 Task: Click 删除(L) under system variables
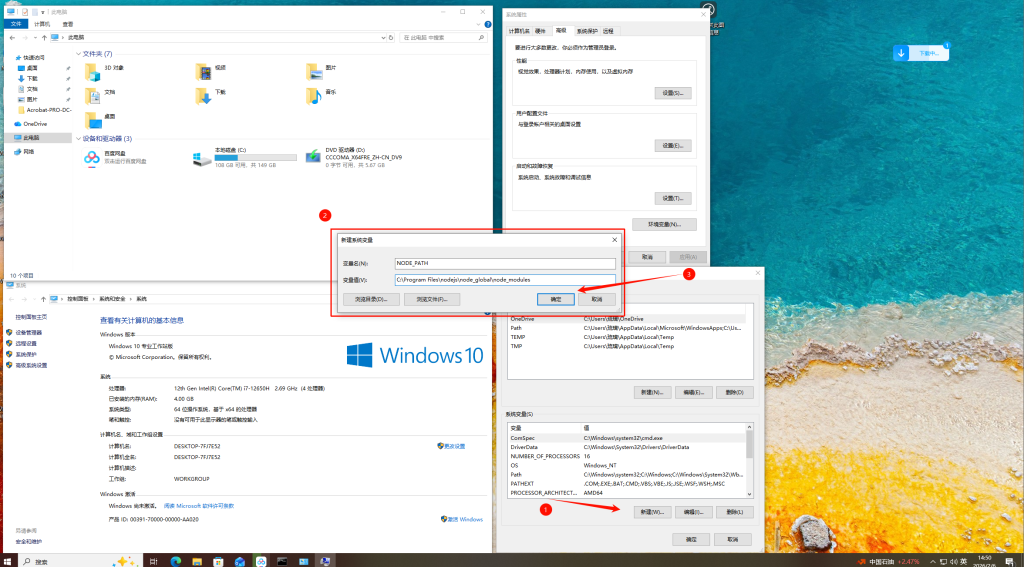[x=735, y=512]
